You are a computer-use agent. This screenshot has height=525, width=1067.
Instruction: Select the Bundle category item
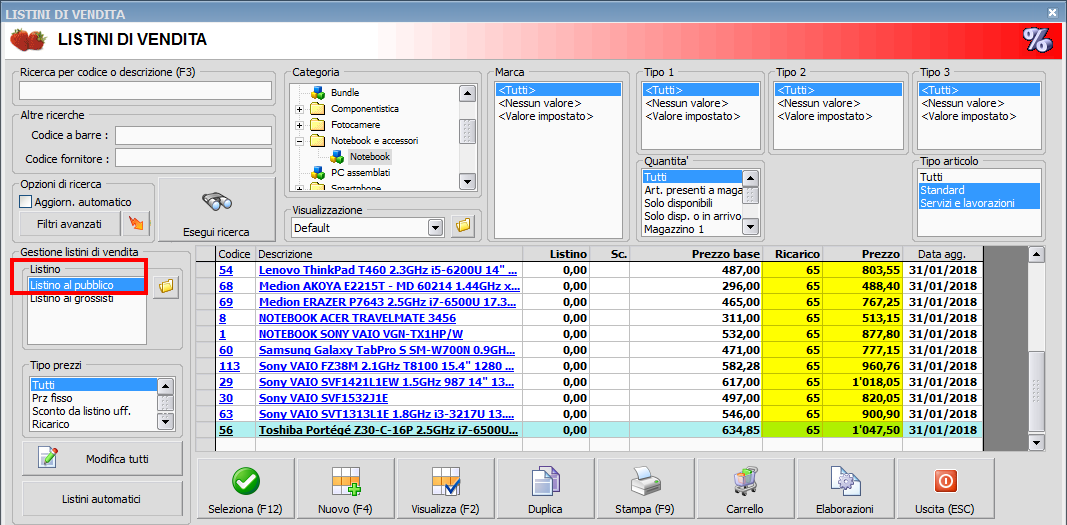tap(345, 92)
